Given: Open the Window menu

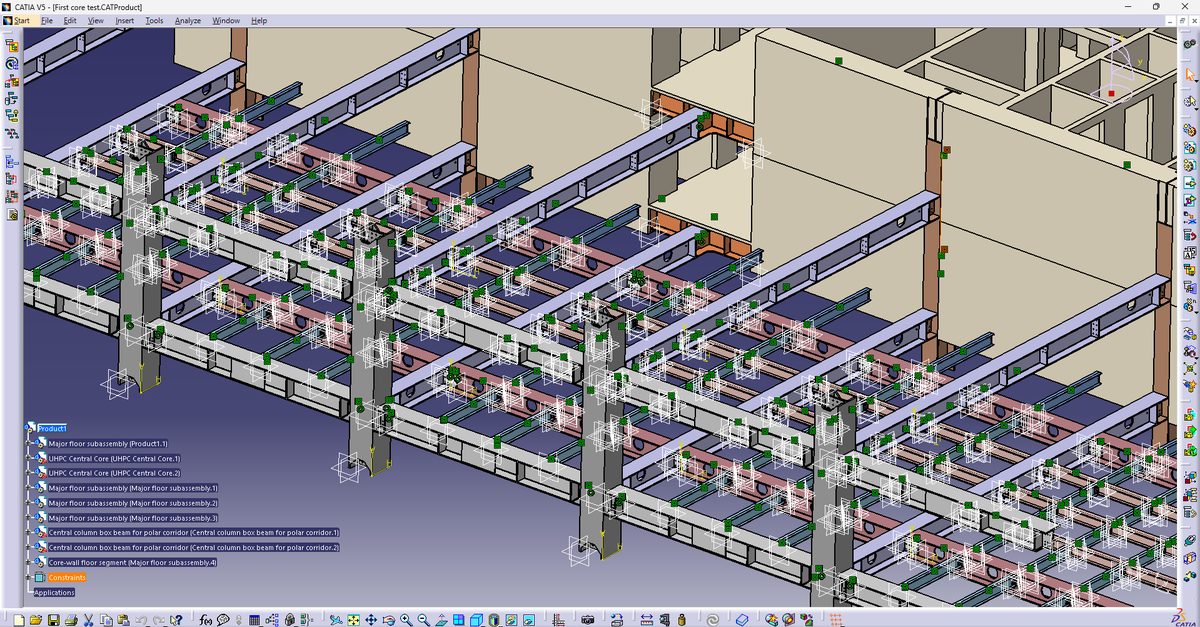Looking at the screenshot, I should point(226,20).
